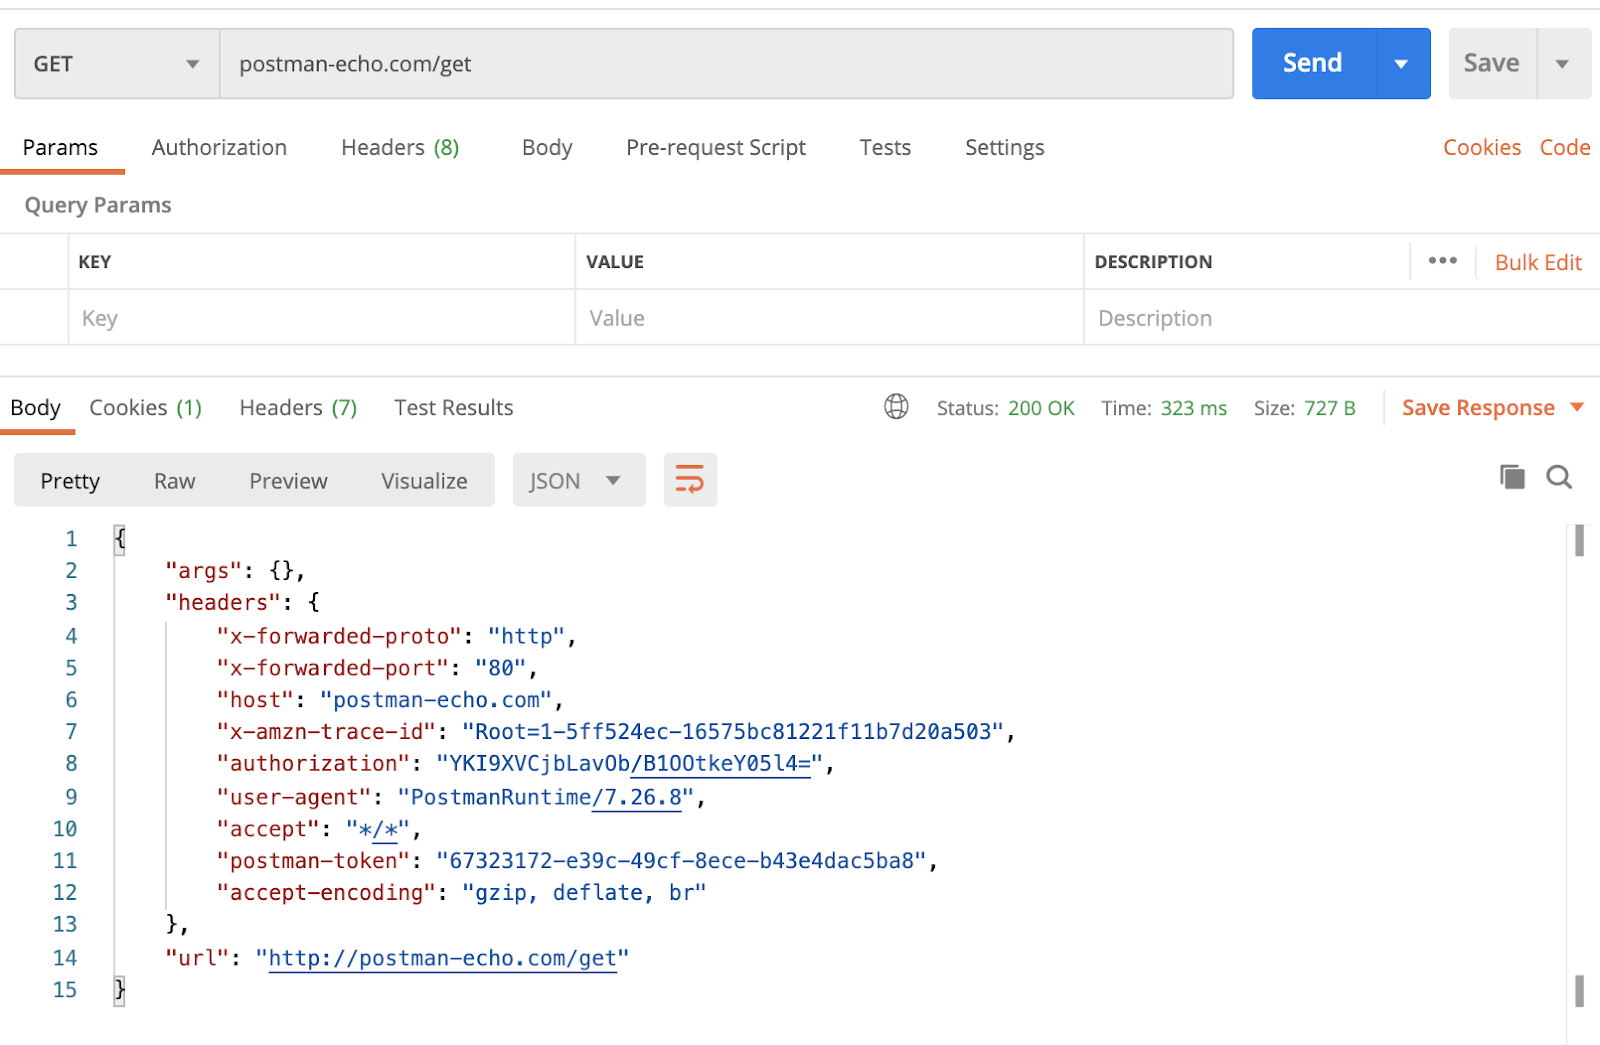Open the JSON format dropdown
This screenshot has height=1045, width=1600.
(579, 480)
